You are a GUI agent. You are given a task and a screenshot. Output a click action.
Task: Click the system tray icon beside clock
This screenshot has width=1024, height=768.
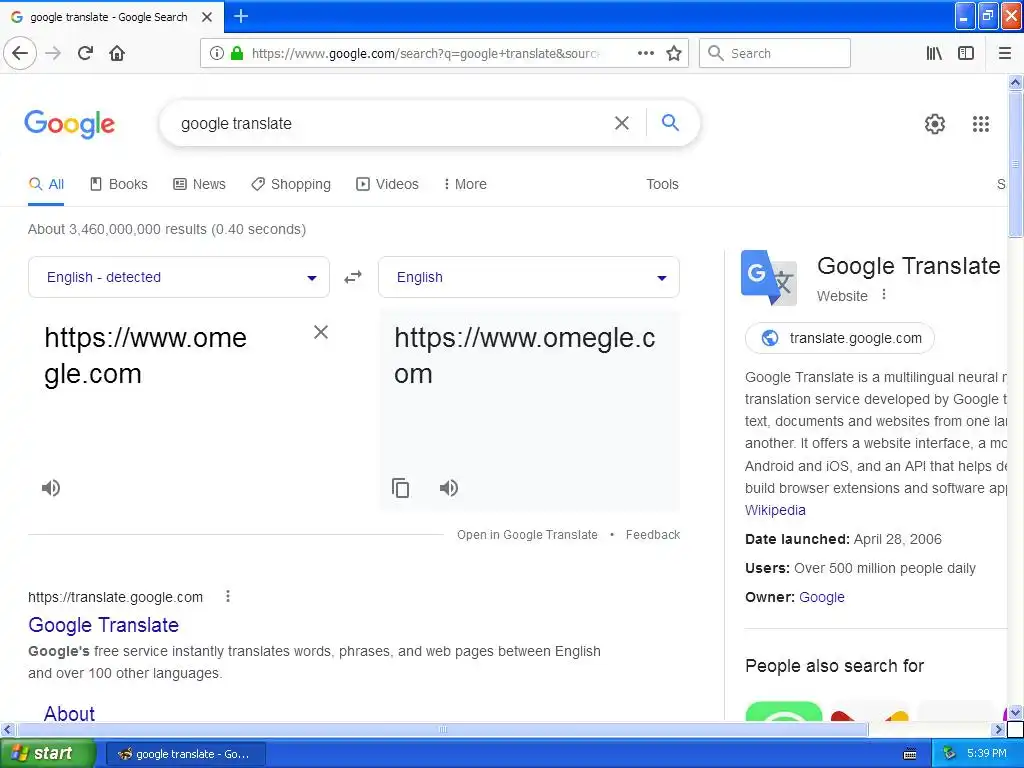click(x=949, y=754)
